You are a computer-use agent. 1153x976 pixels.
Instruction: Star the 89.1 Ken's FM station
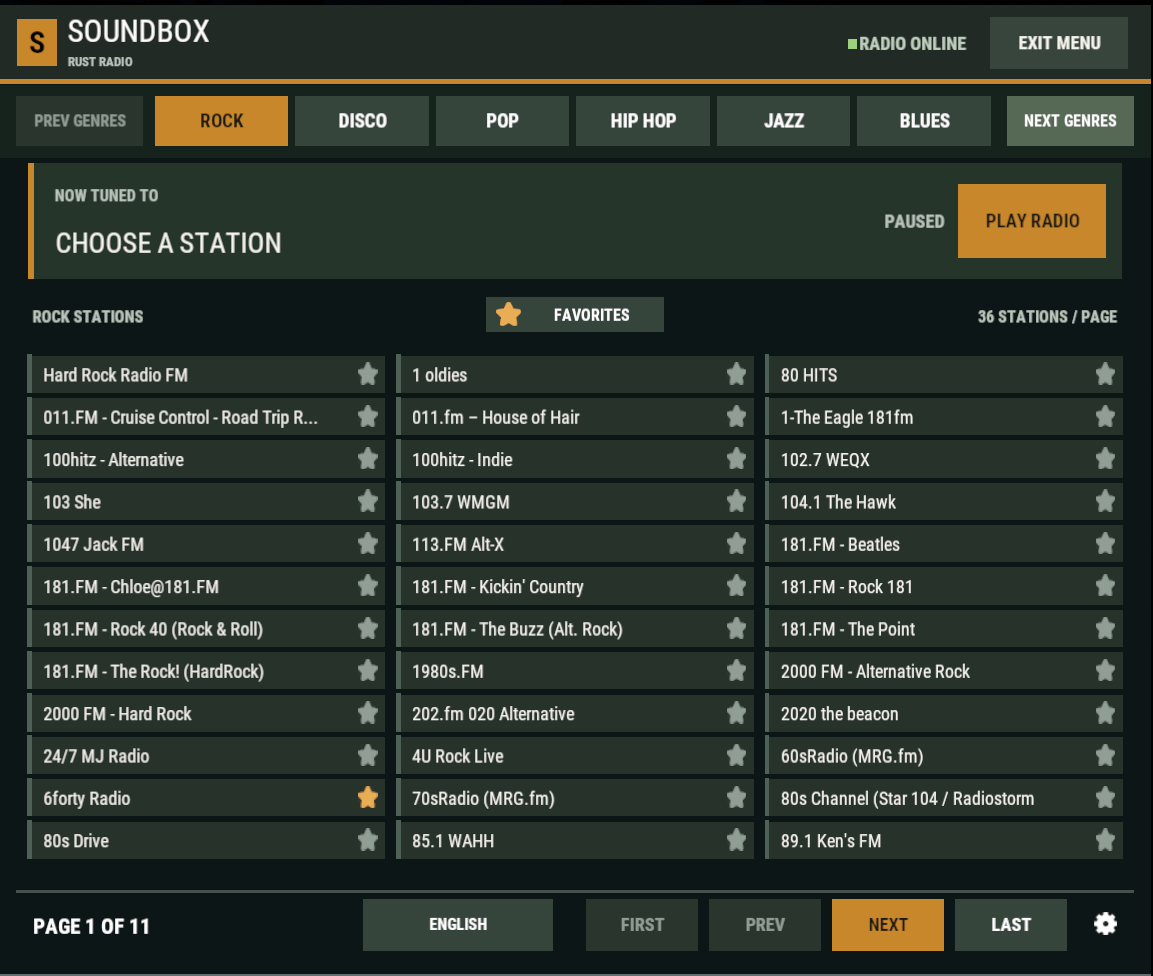click(x=1105, y=840)
